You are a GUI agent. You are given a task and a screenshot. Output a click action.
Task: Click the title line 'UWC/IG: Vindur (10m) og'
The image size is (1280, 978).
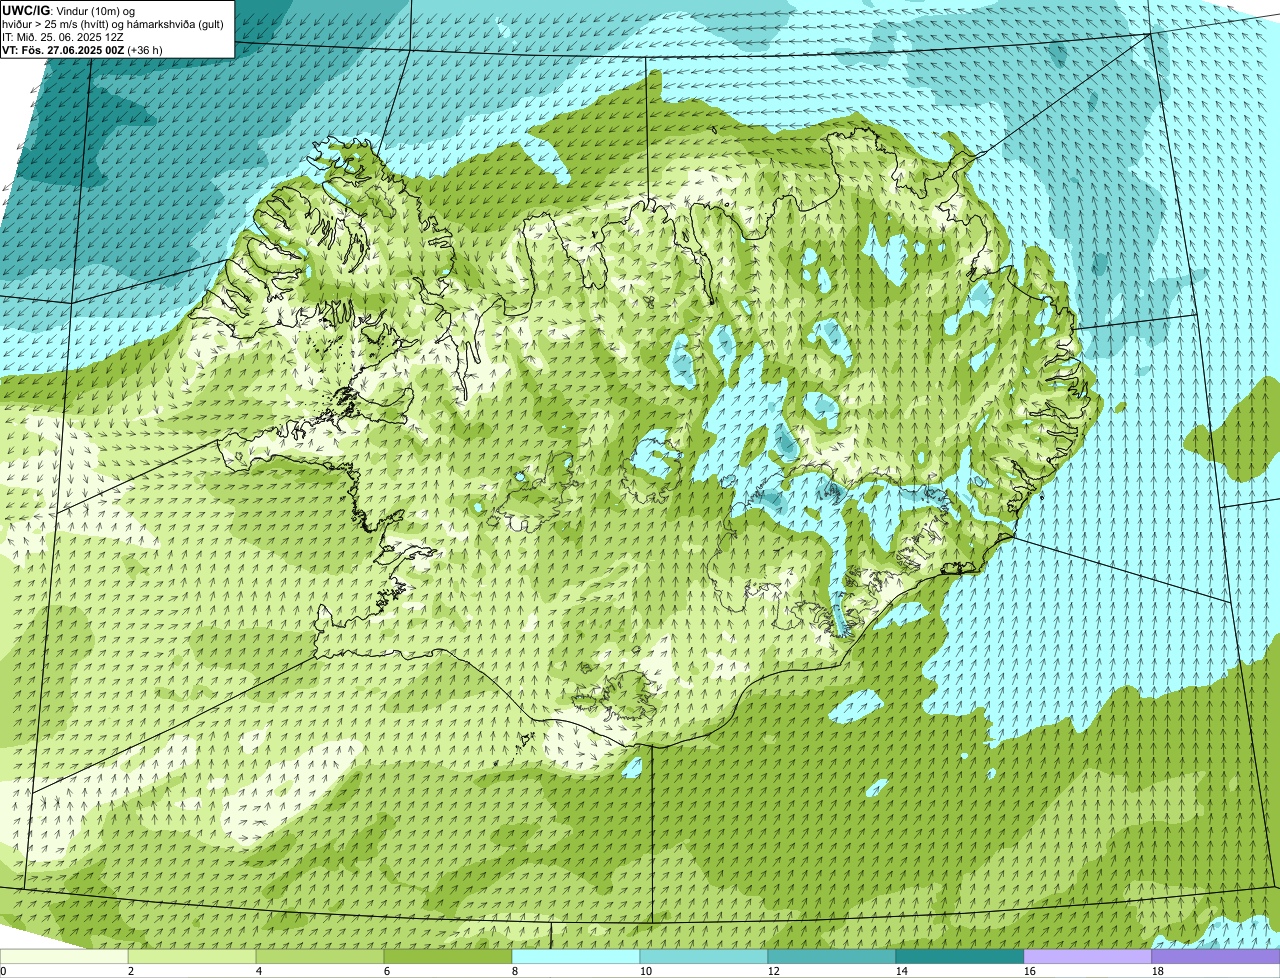[x=69, y=10]
